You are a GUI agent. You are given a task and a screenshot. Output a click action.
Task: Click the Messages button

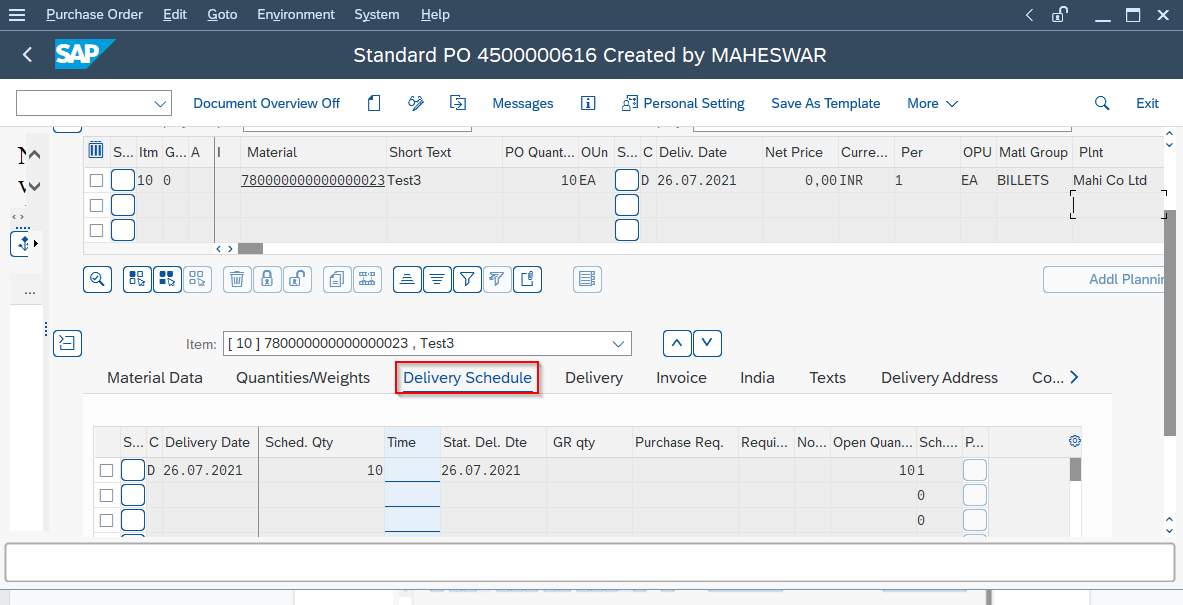point(523,103)
